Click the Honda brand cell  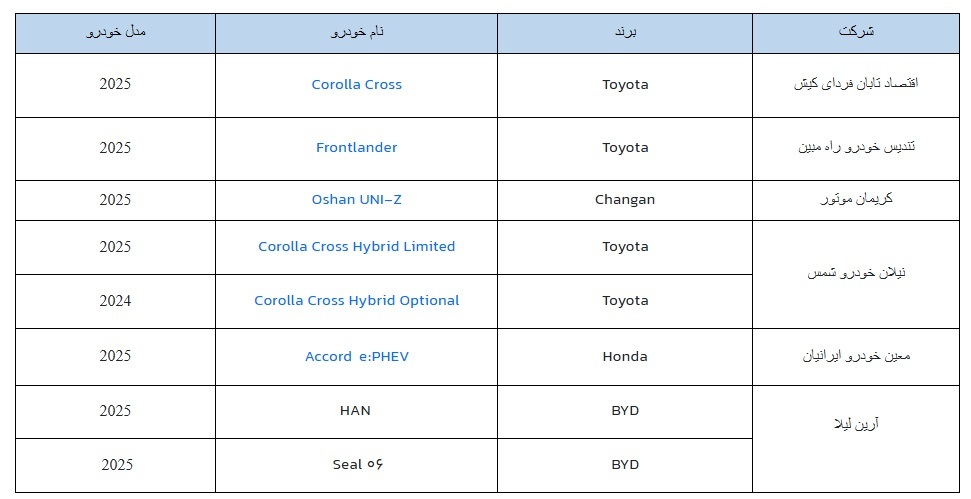pos(625,357)
